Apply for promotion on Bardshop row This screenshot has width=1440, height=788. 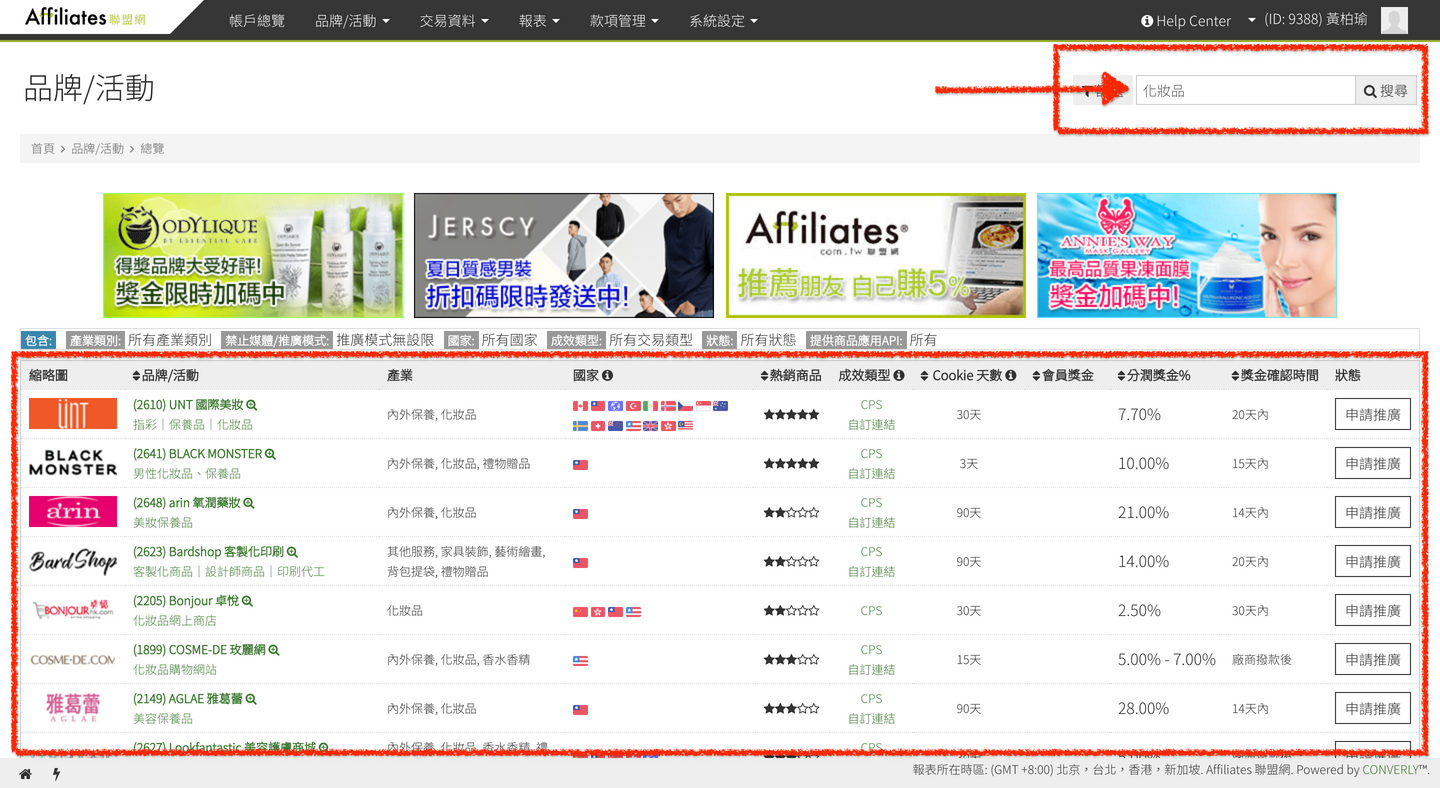1372,561
